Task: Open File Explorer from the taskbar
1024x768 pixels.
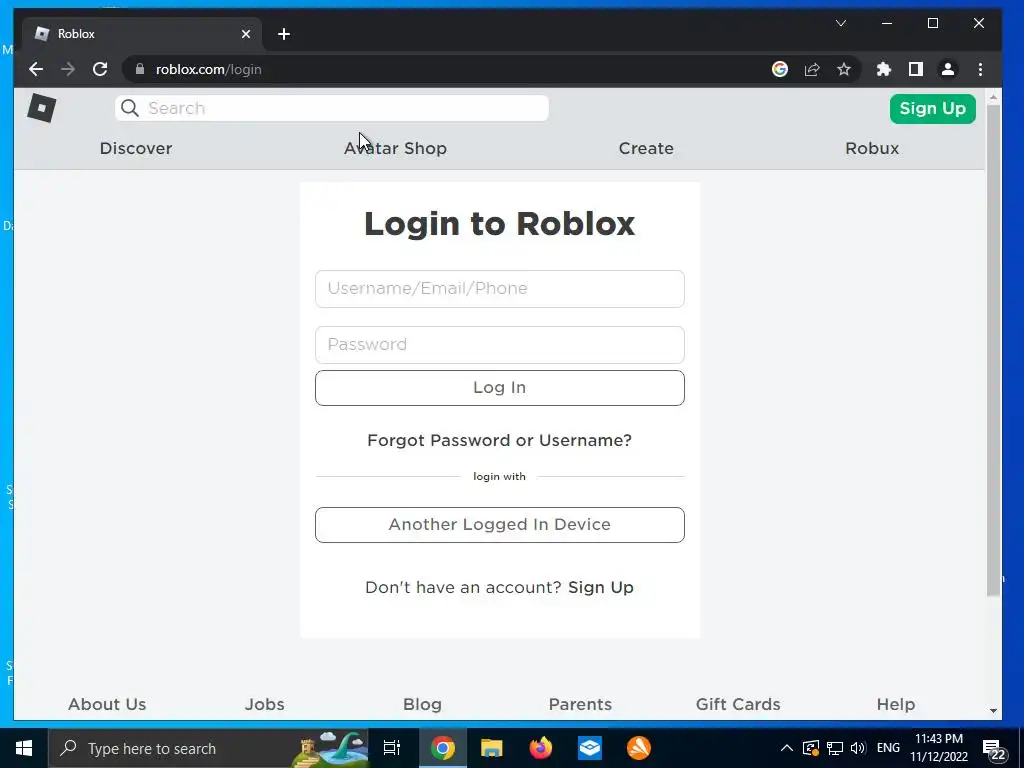Action: pos(491,748)
